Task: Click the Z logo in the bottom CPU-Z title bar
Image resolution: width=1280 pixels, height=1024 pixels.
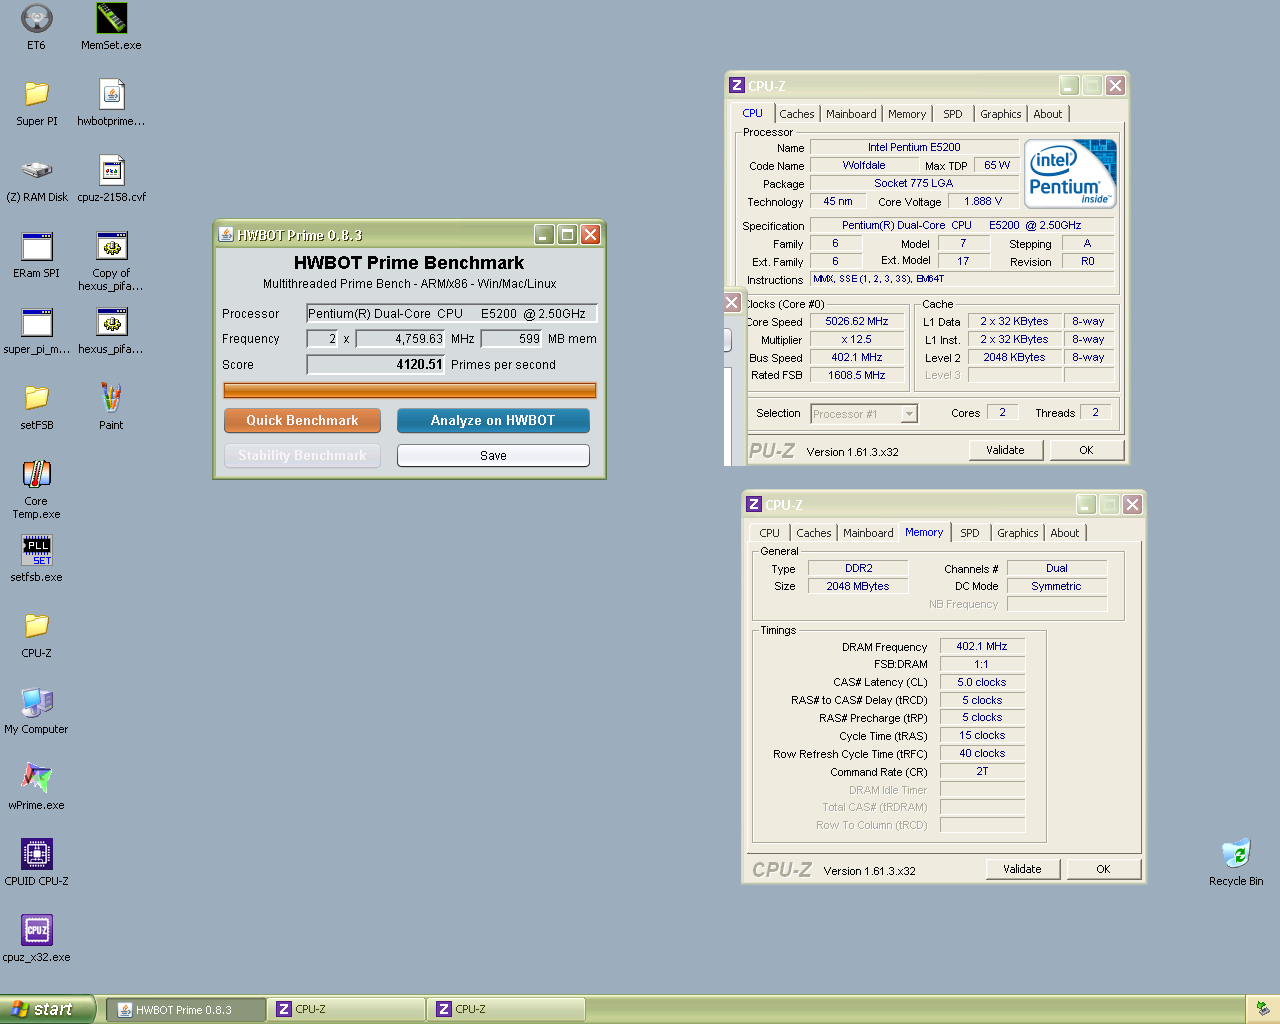Action: point(754,505)
